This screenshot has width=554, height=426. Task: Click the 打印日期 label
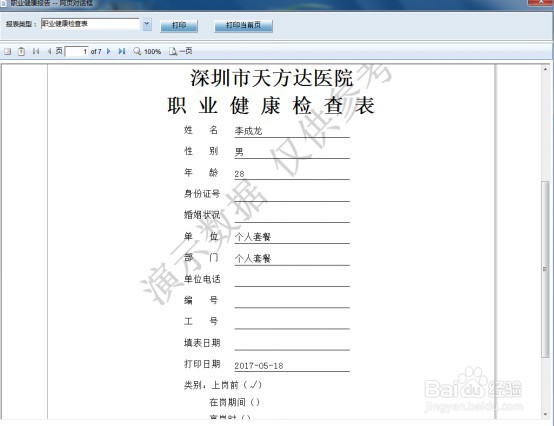tap(202, 364)
